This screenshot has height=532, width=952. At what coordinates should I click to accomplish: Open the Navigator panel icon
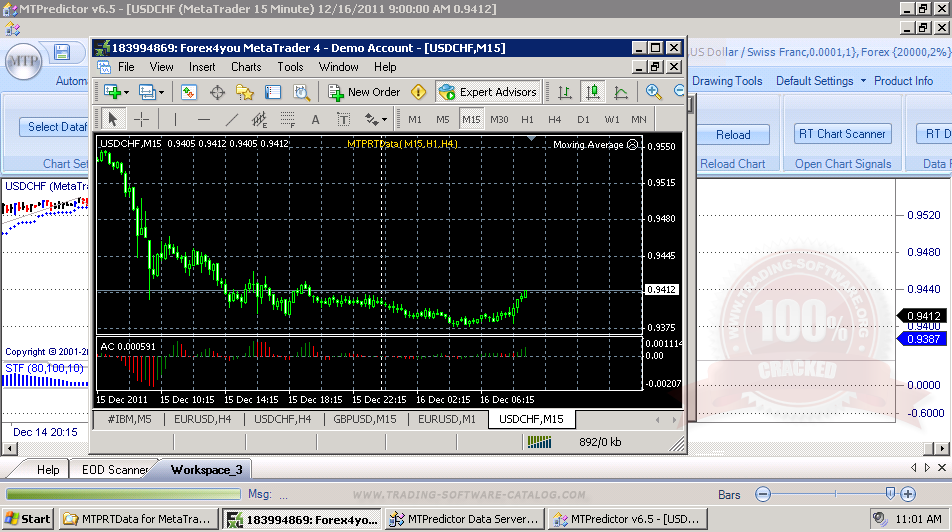tap(245, 92)
